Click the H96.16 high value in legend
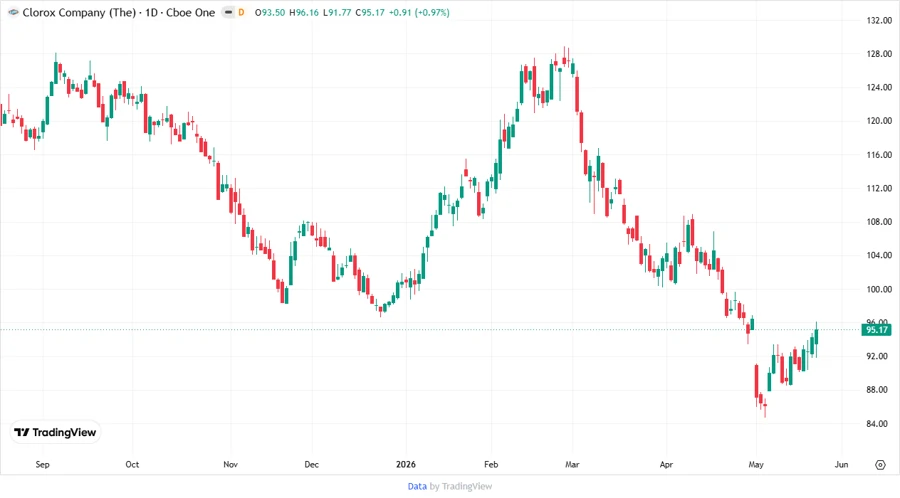The image size is (900, 498). pos(304,13)
